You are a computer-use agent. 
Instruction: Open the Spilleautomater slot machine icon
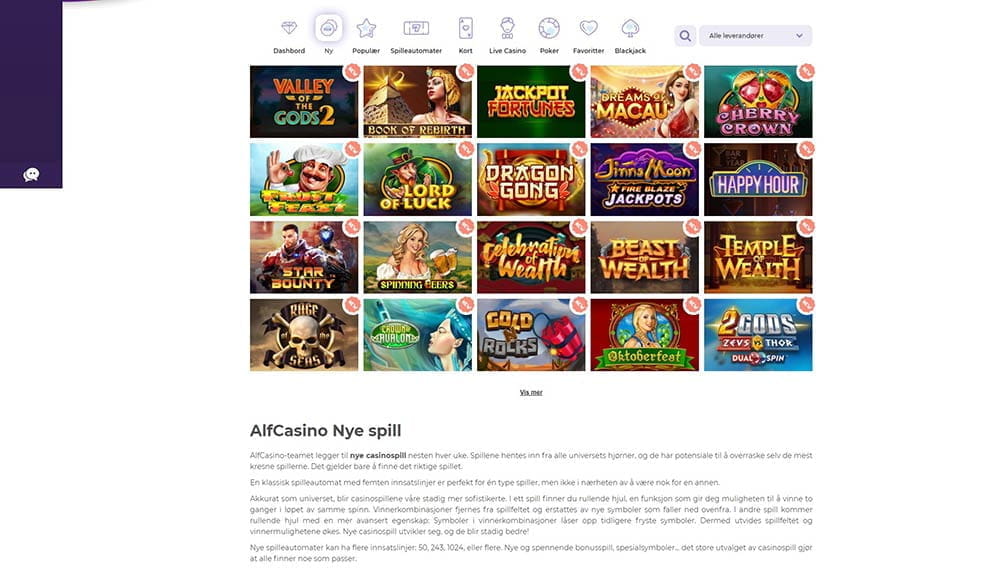[416, 28]
